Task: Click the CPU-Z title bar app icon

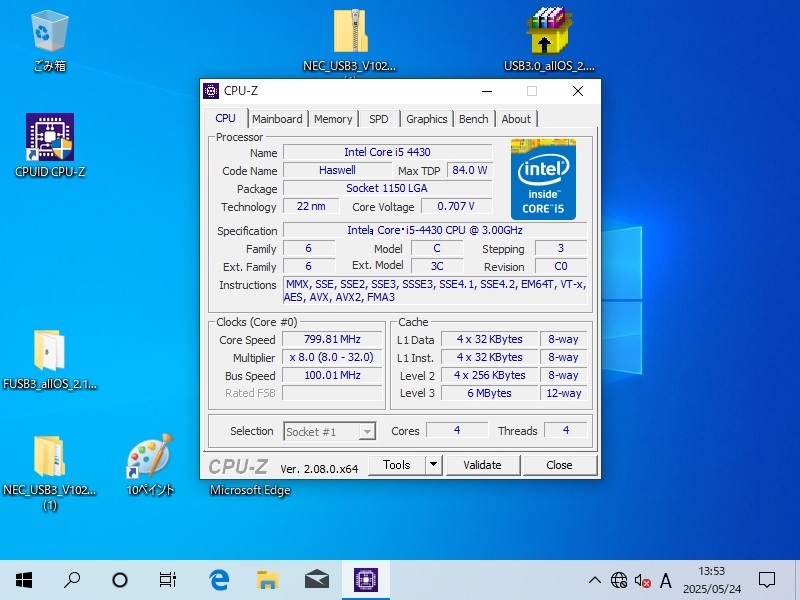Action: click(x=211, y=91)
